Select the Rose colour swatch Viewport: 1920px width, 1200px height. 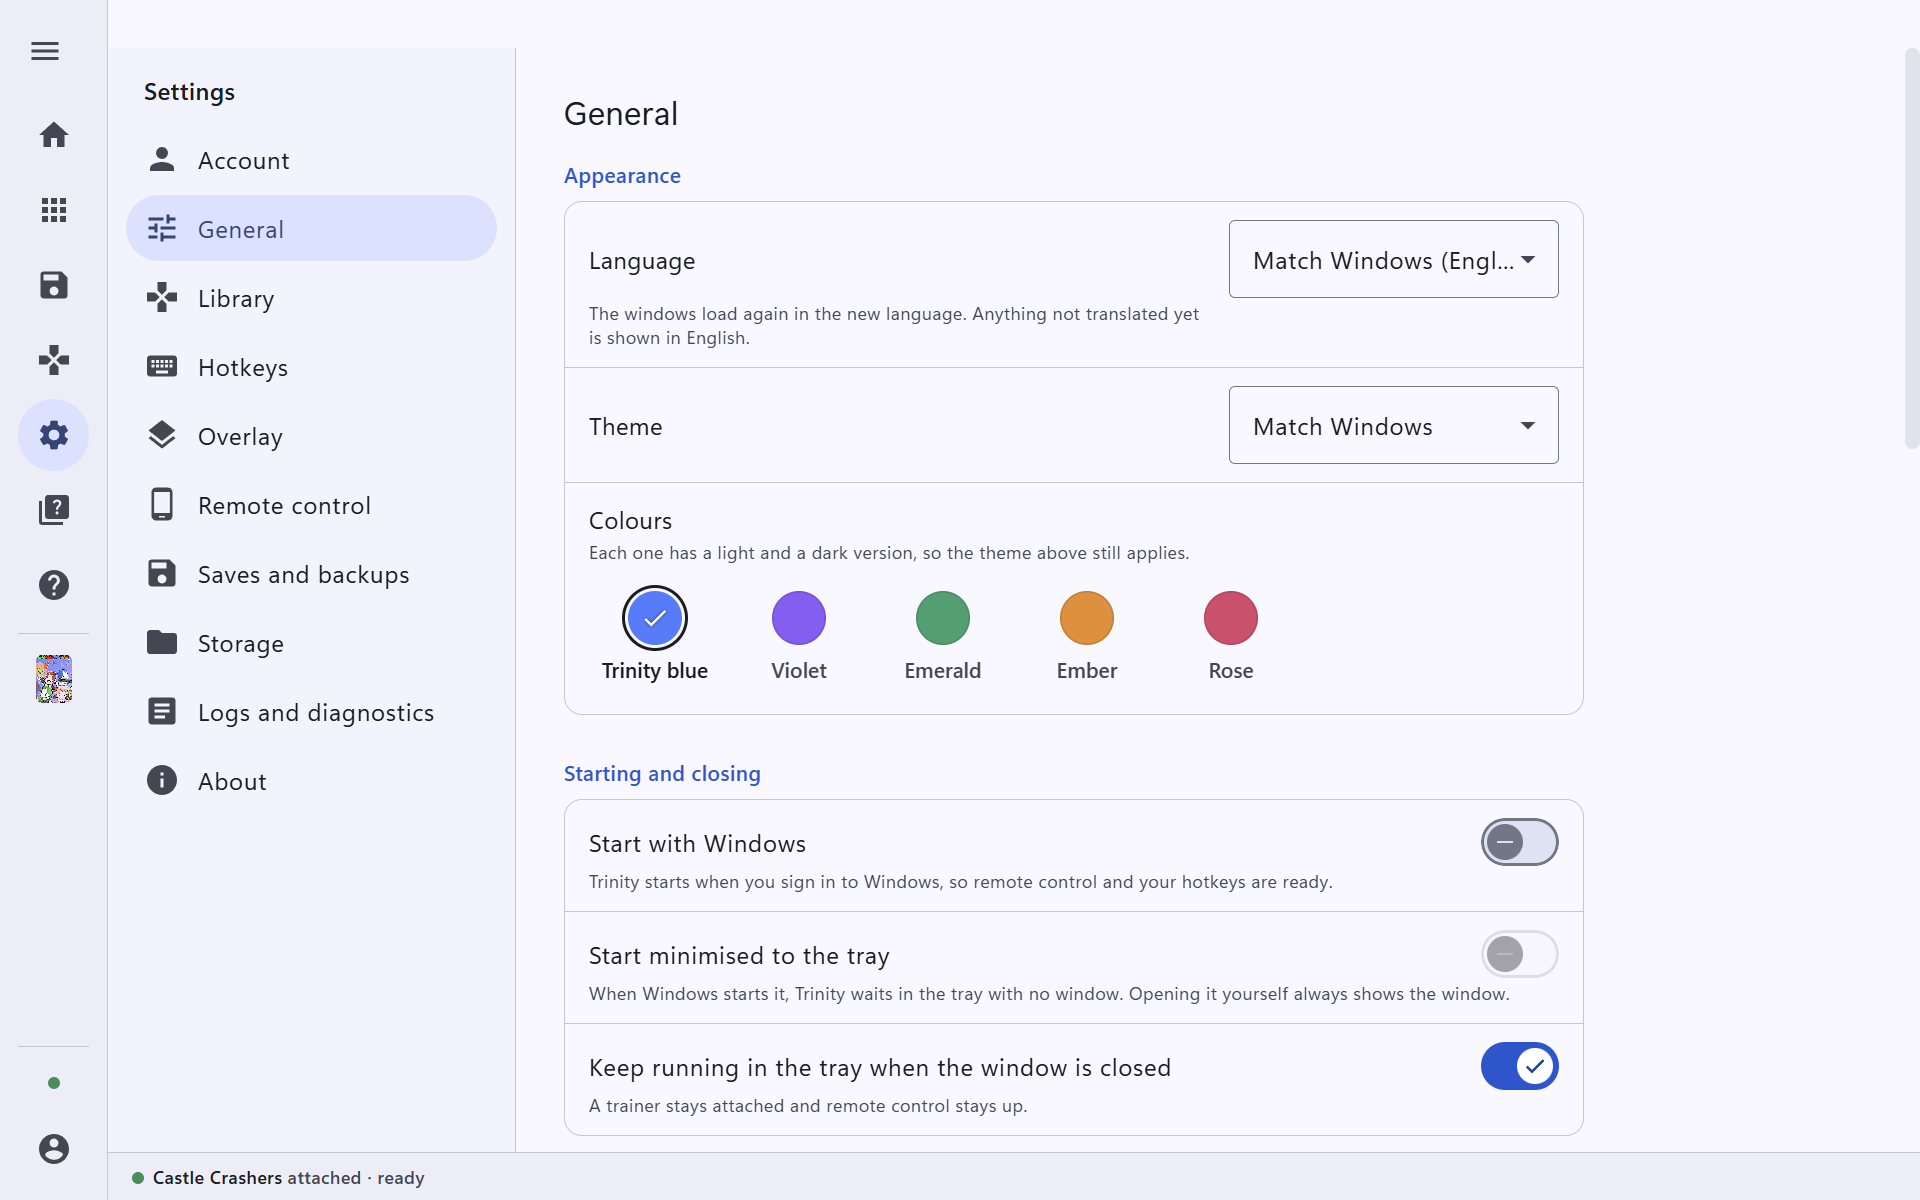point(1231,618)
